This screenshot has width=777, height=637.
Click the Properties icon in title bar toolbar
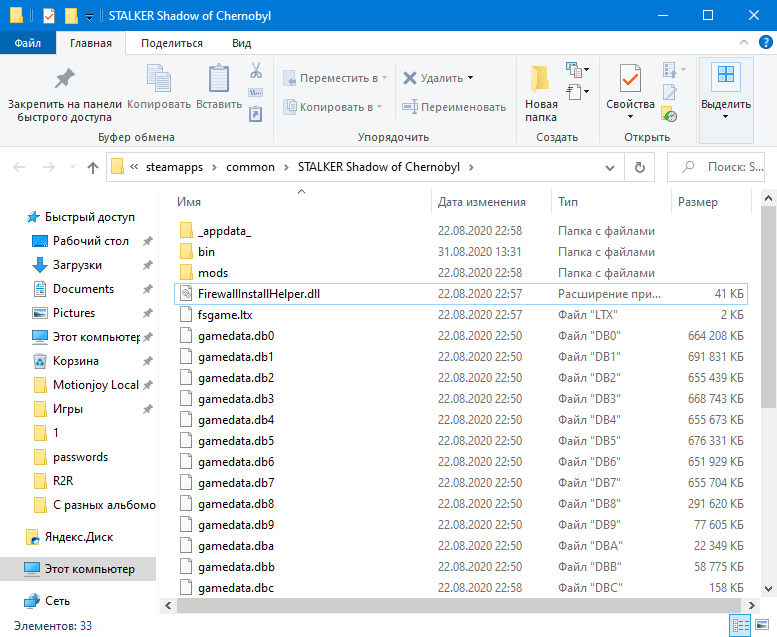(x=49, y=16)
